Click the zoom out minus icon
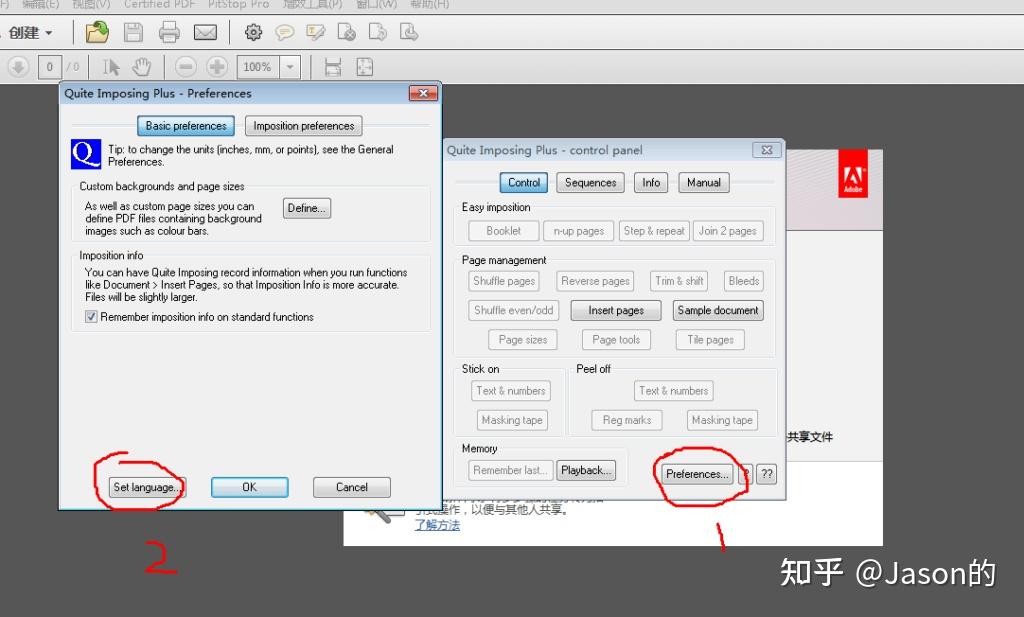Image resolution: width=1024 pixels, height=617 pixels. point(185,67)
